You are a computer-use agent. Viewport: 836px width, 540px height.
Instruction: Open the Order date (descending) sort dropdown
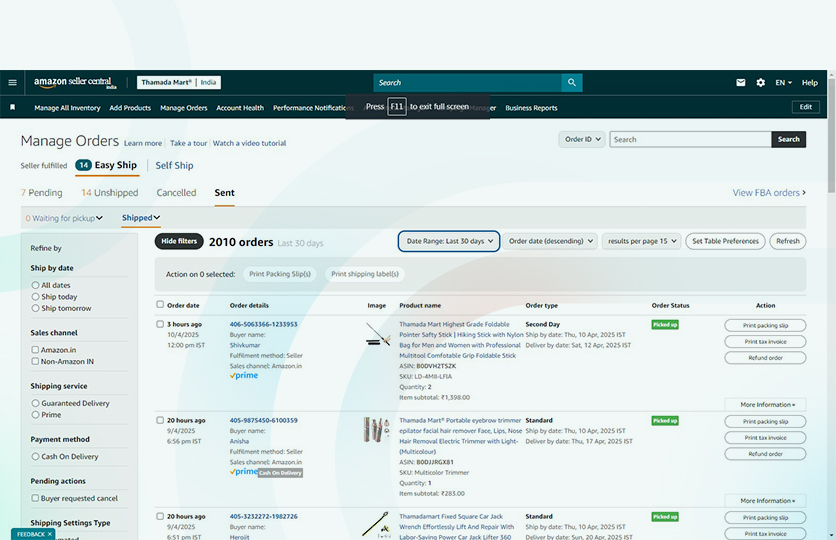coord(551,241)
